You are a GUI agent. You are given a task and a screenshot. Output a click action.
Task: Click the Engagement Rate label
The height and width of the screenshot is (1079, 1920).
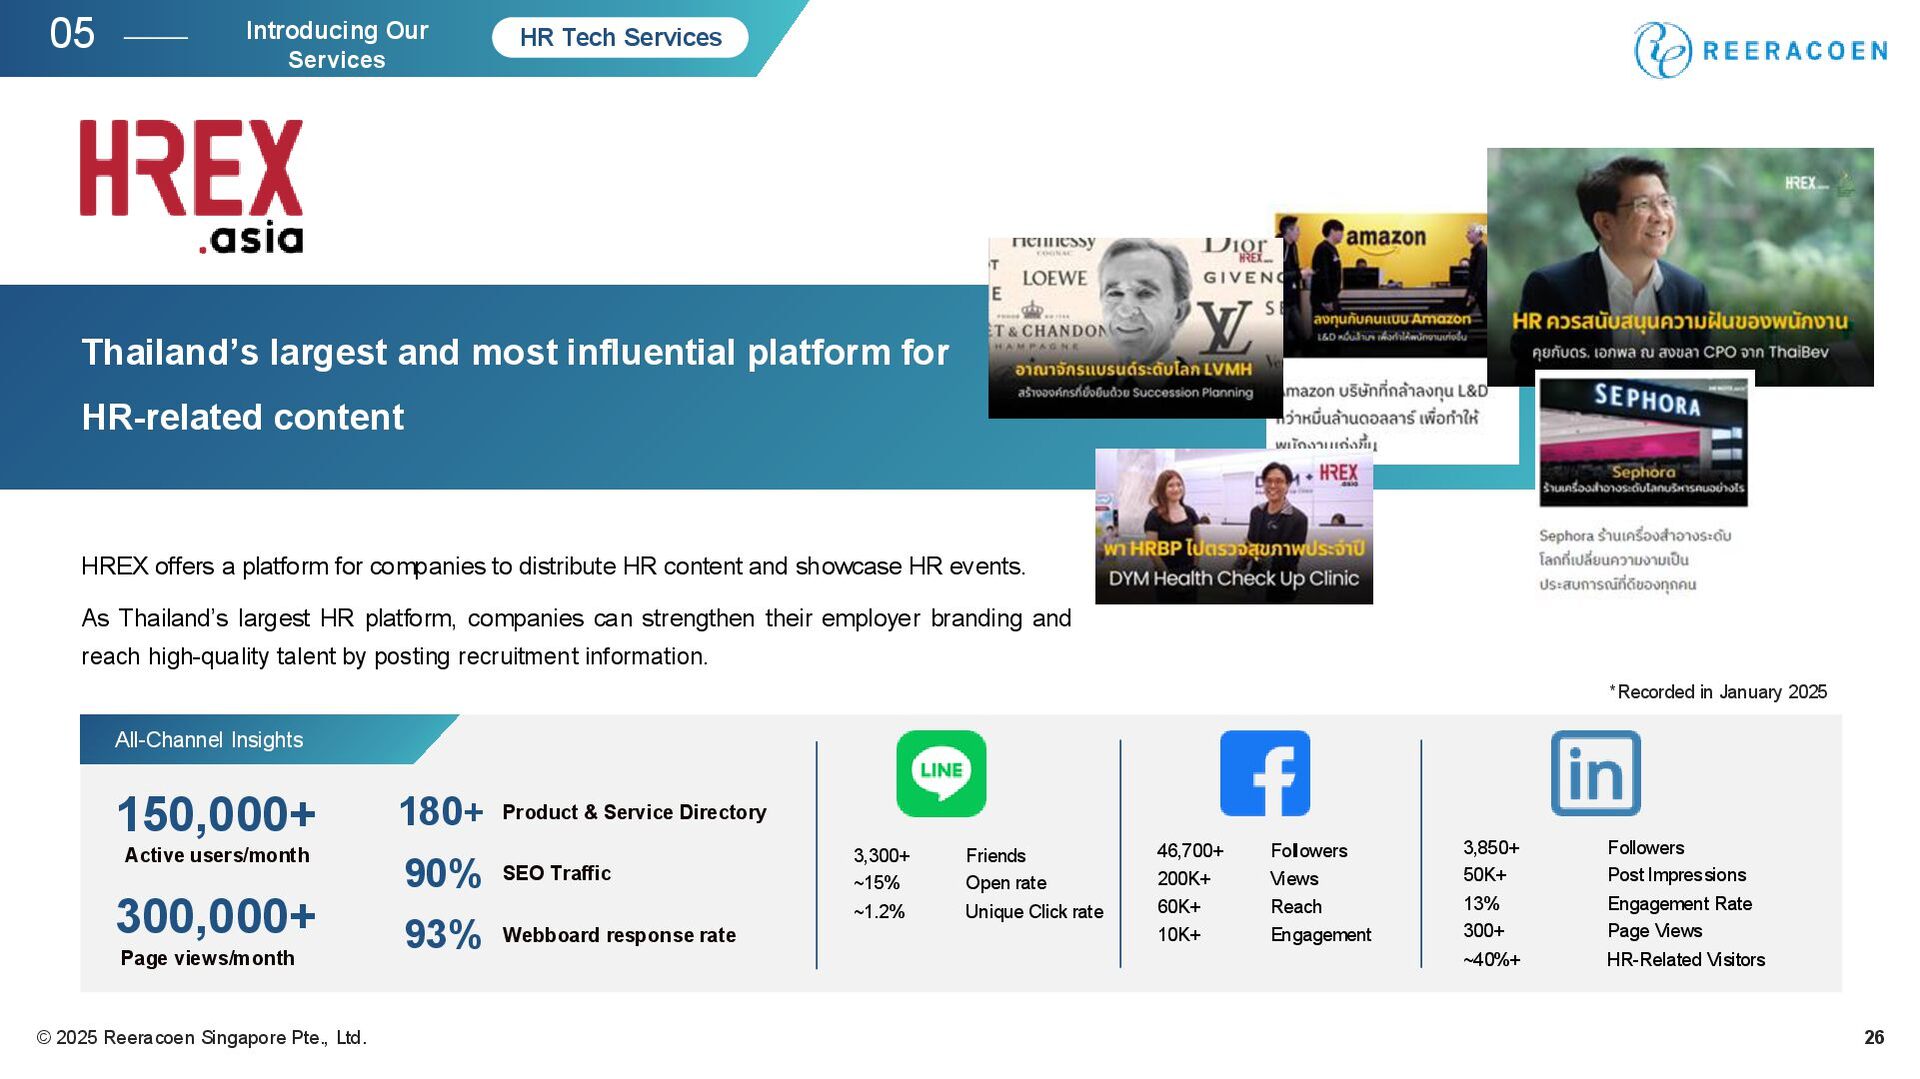[1680, 904]
